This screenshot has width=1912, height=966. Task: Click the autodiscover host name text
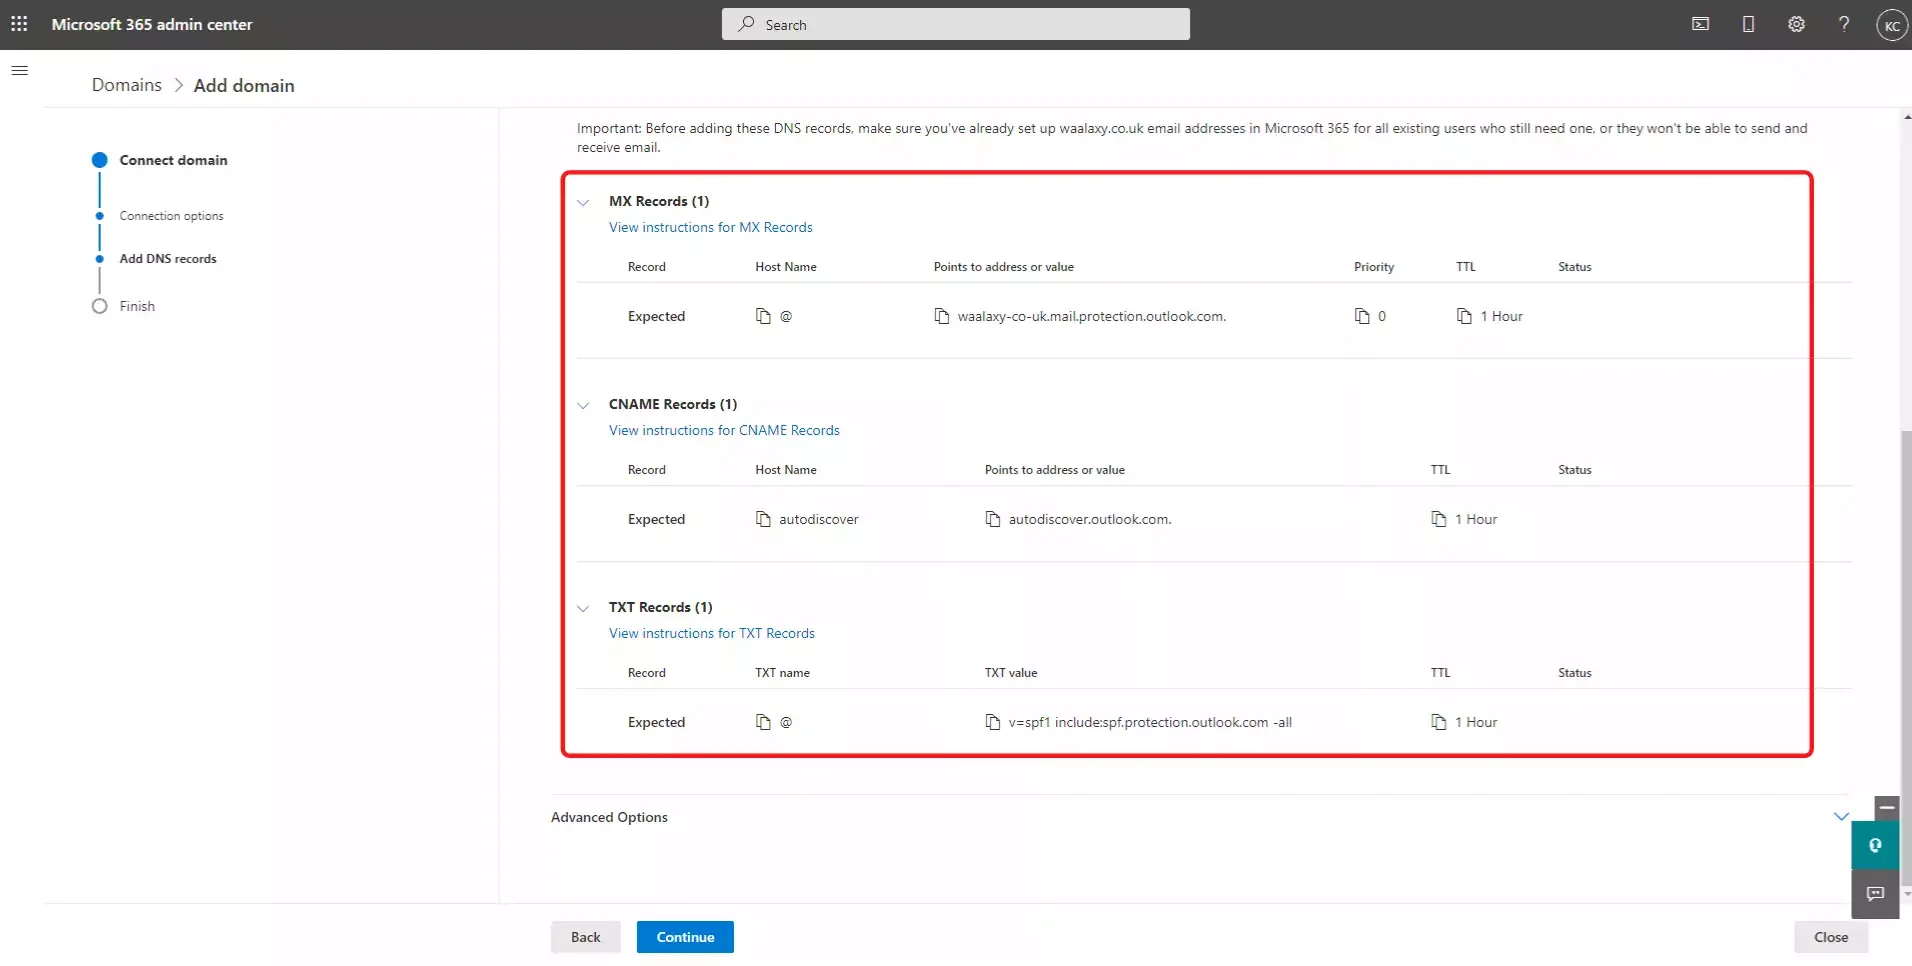click(819, 519)
